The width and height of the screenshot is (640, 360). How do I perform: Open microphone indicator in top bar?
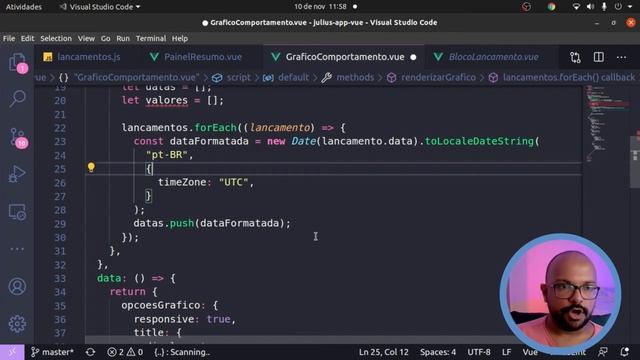pyautogui.click(x=604, y=7)
